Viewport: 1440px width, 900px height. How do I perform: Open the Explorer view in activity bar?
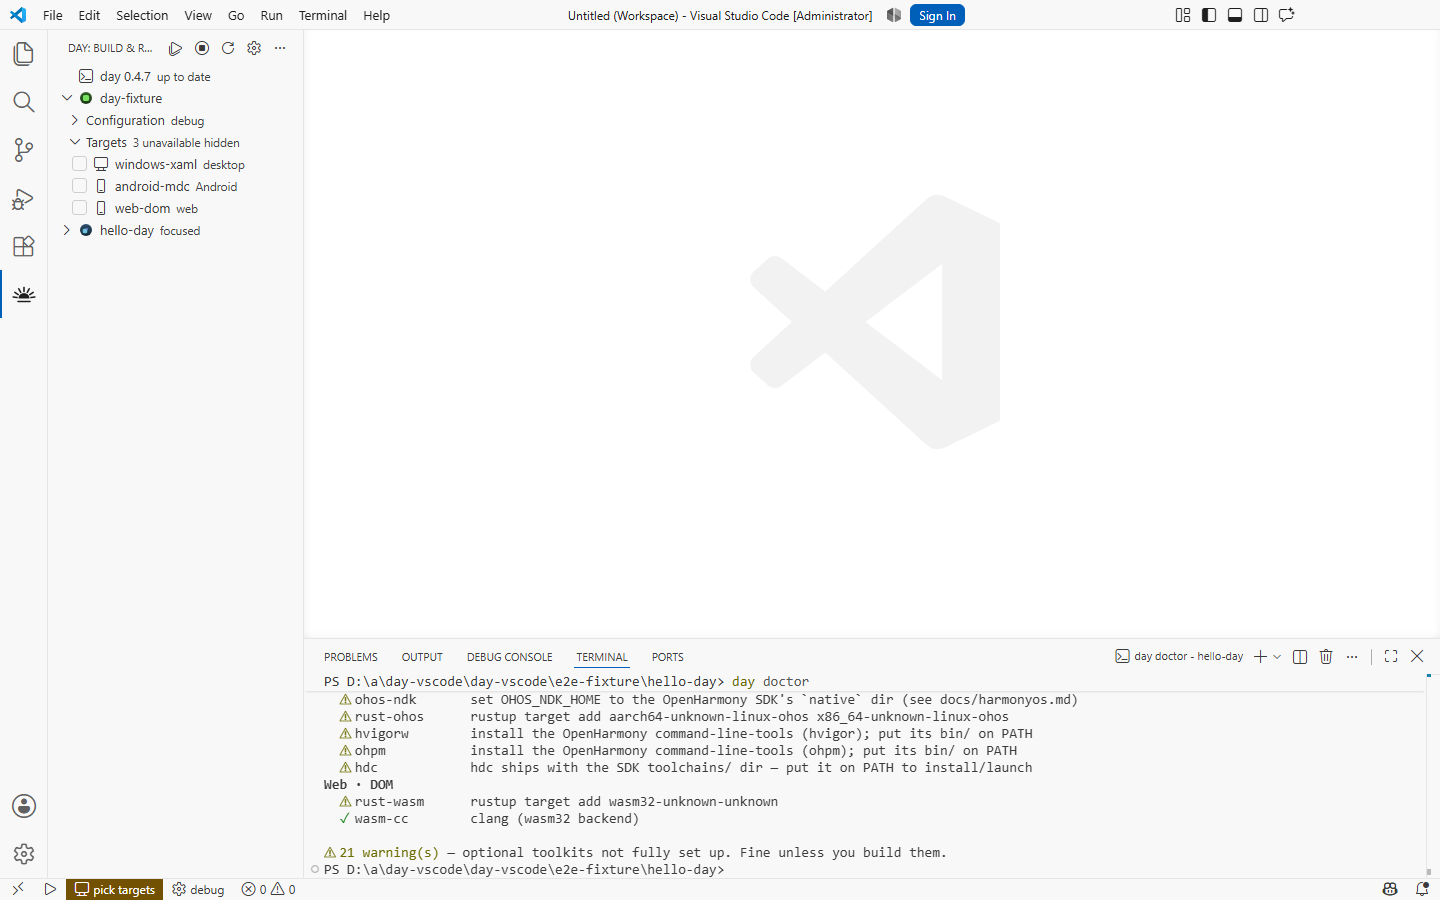coord(24,54)
